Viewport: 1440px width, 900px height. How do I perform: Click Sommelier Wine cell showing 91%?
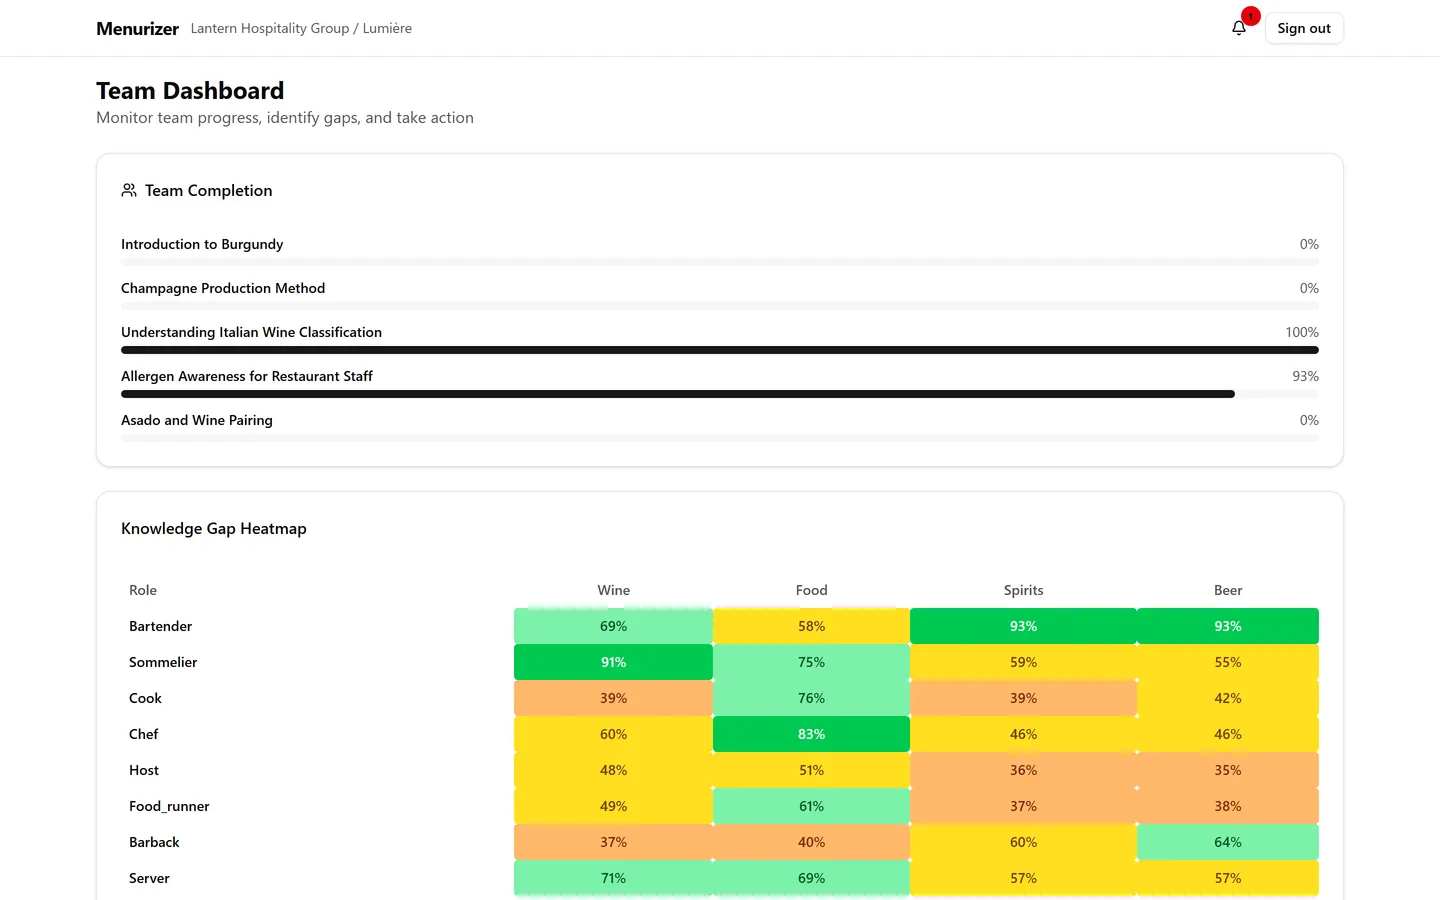click(x=613, y=662)
